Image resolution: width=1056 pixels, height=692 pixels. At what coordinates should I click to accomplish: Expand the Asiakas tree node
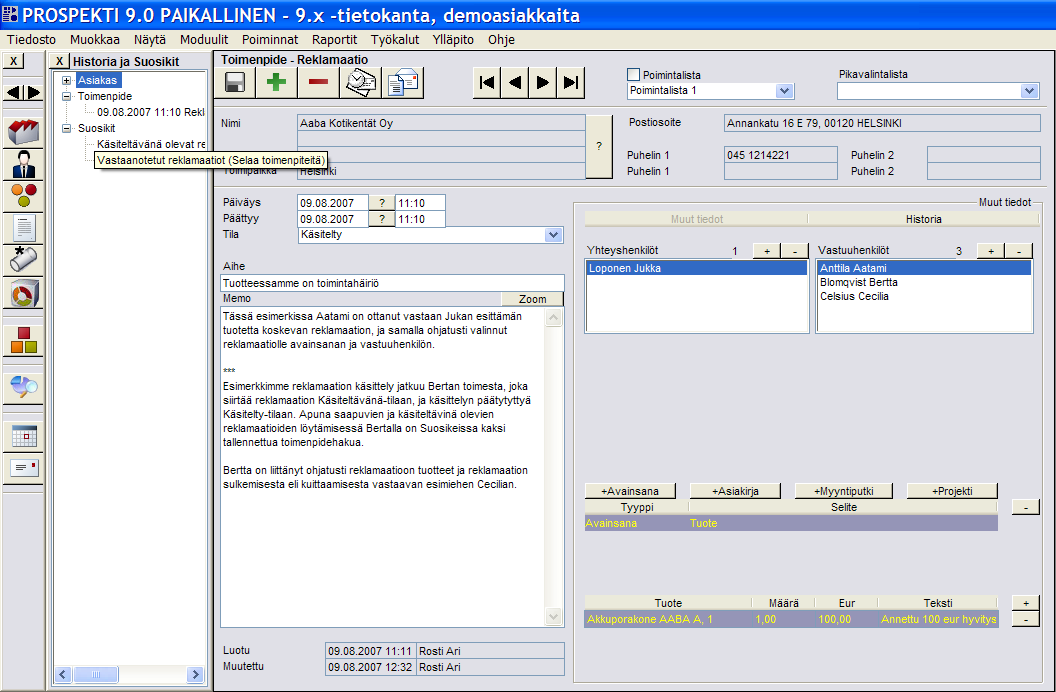(66, 80)
